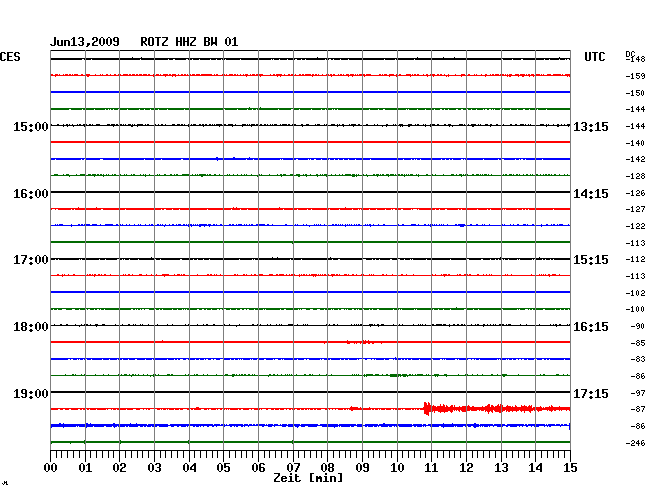650x494 pixels.
Task: Click the 13:15 UTC time label
Action: [x=591, y=127]
